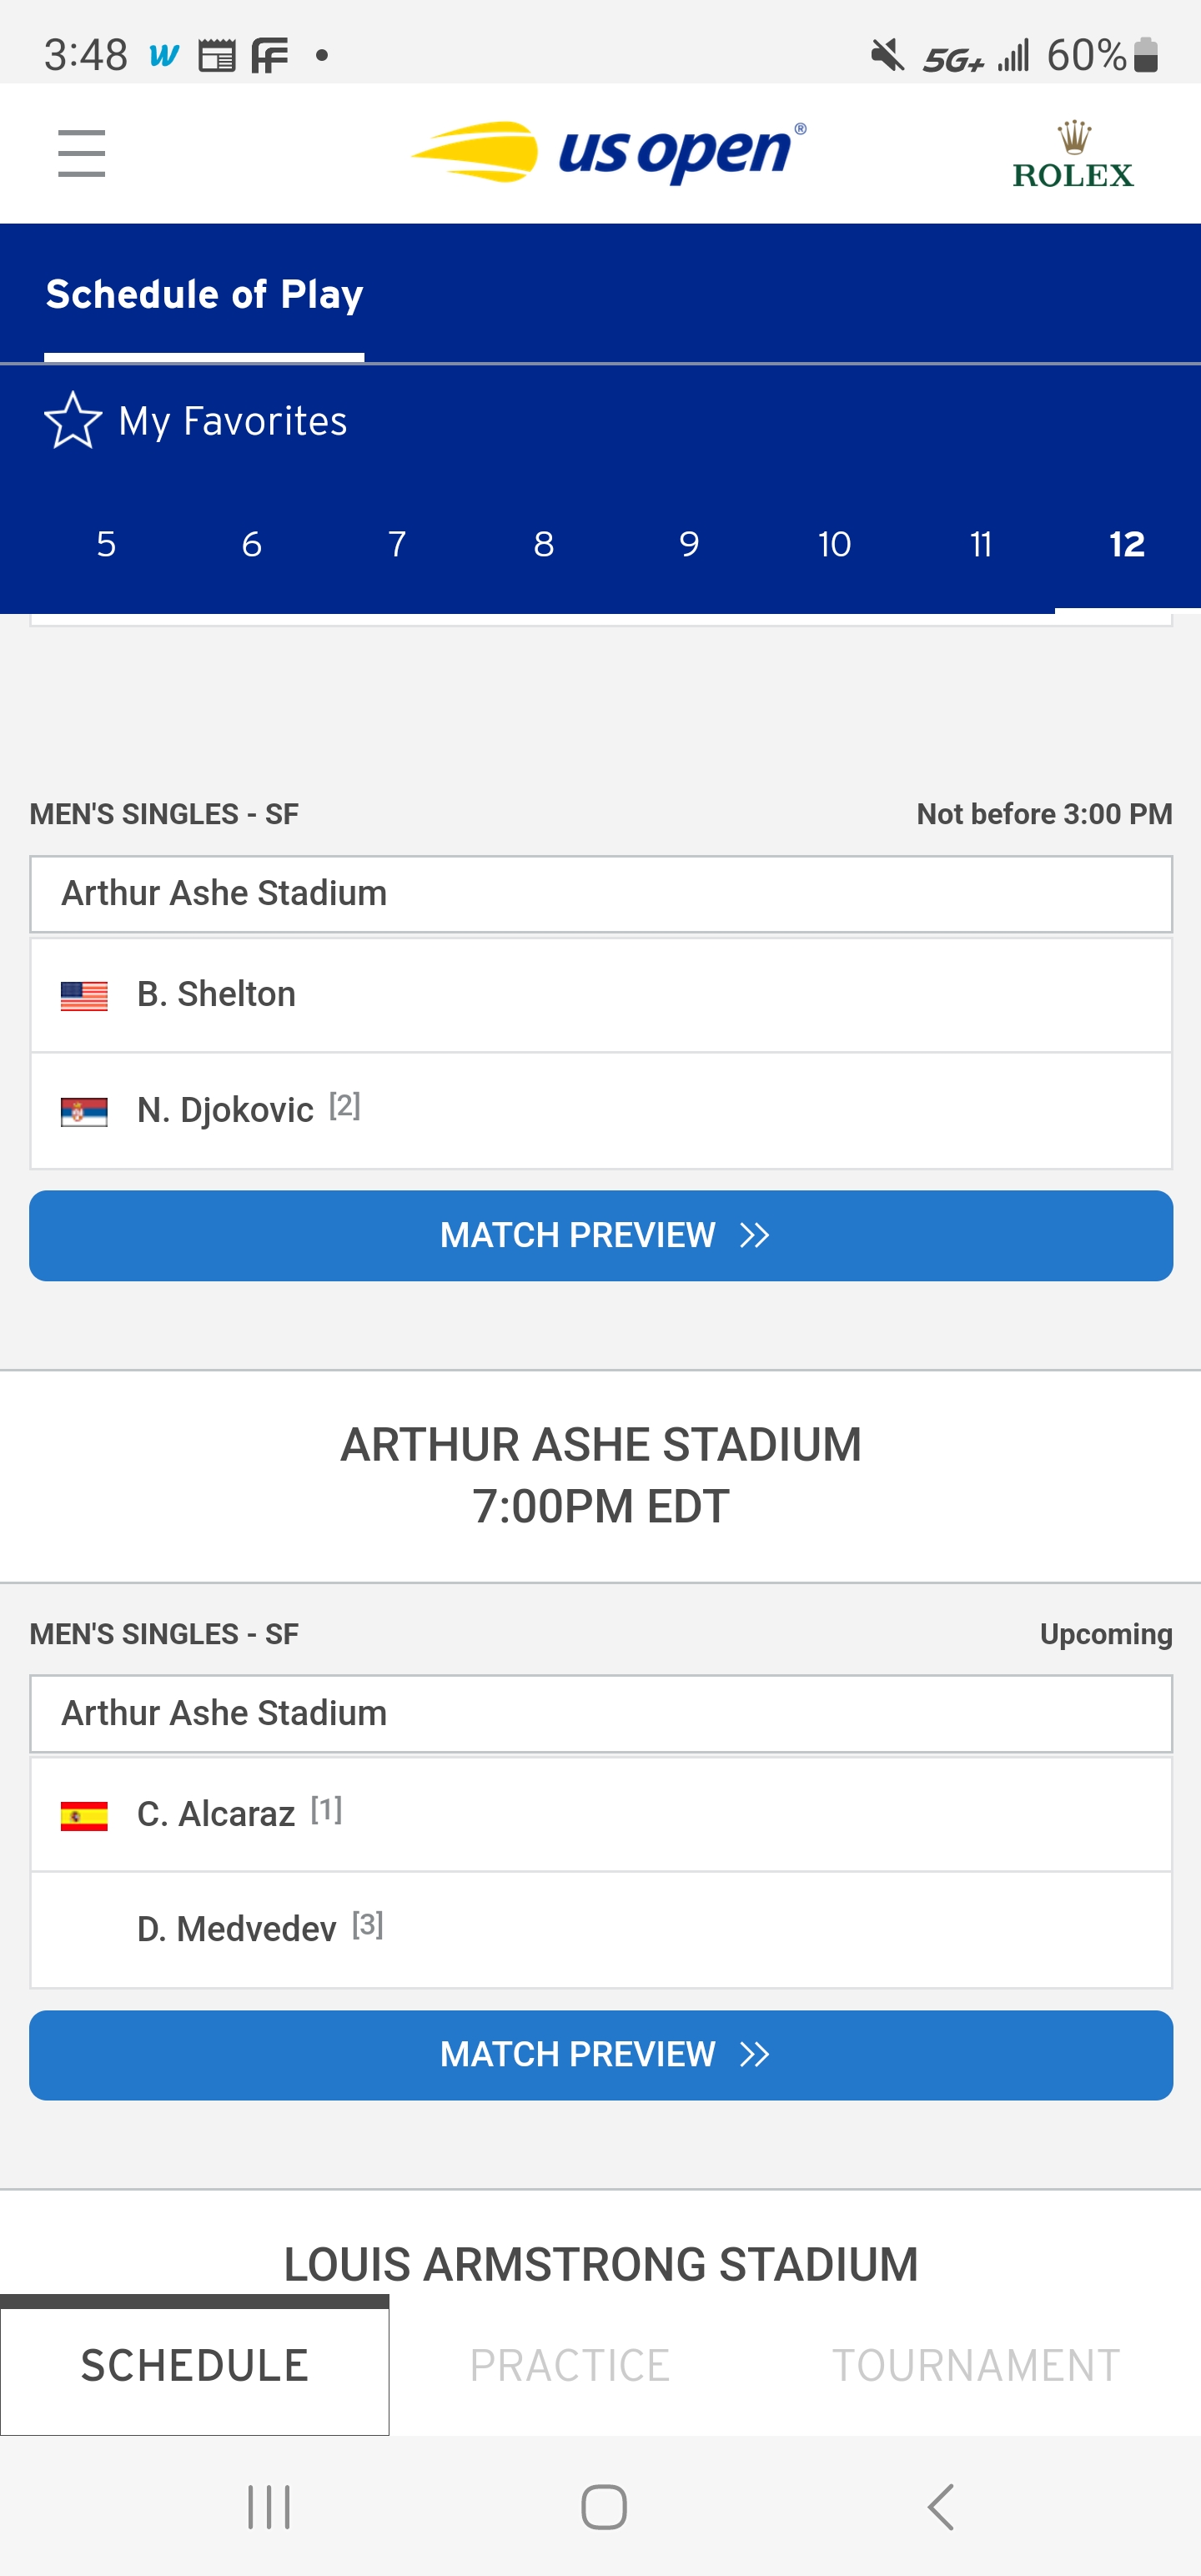This screenshot has height=2576, width=1201.
Task: Select the Schedule of Play header tab
Action: pos(204,295)
